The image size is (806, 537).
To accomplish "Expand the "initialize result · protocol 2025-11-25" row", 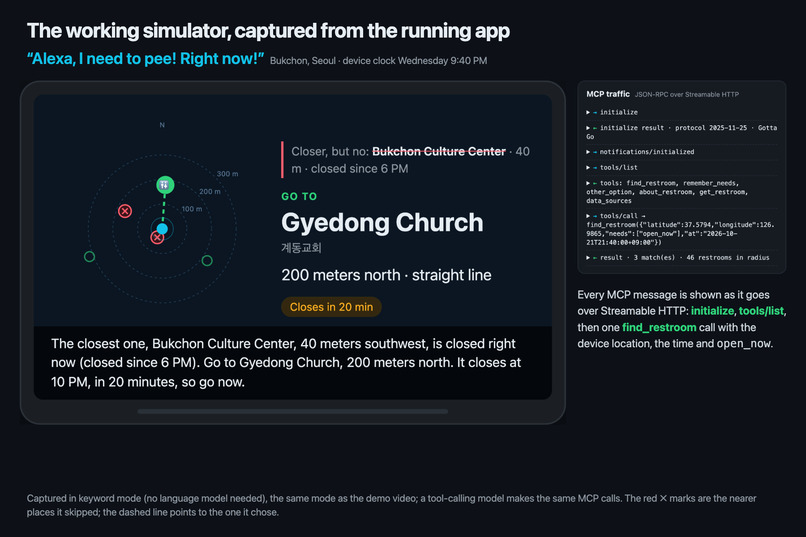I will (682, 132).
